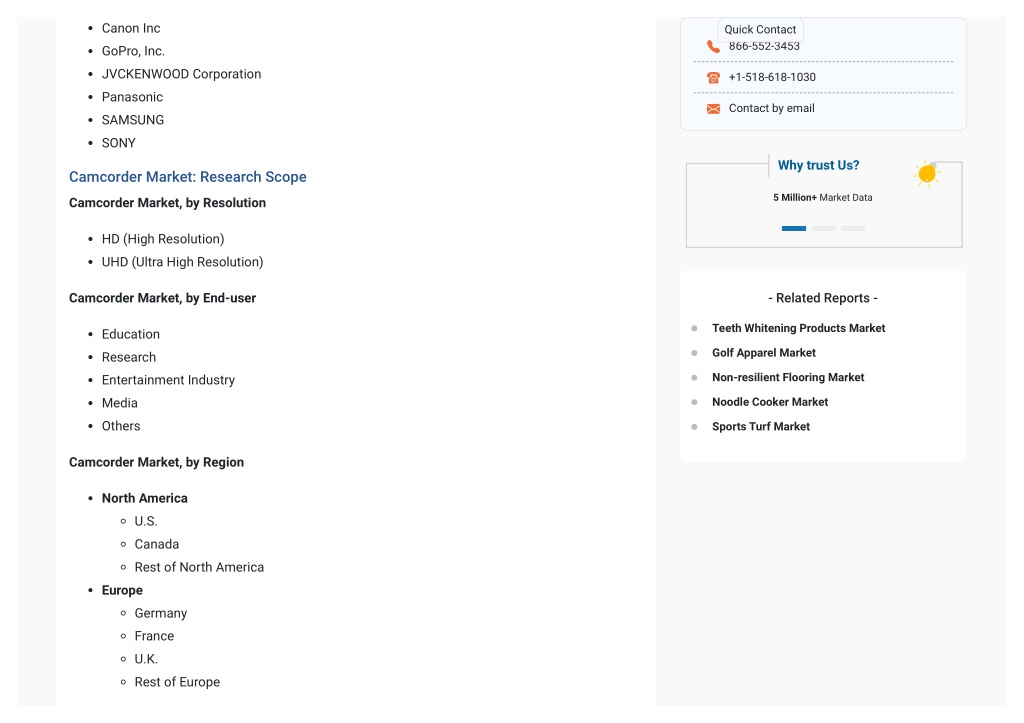This screenshot has height=723, width=1024.
Task: Click the Rest of Europe sub-item
Action: tap(177, 682)
